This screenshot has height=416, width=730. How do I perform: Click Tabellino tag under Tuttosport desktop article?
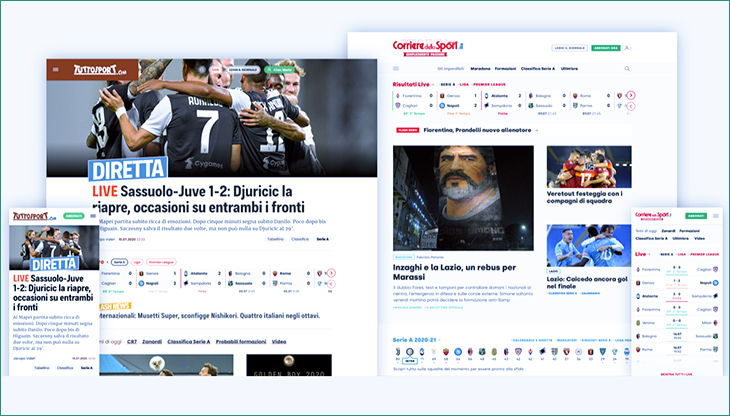tap(275, 239)
